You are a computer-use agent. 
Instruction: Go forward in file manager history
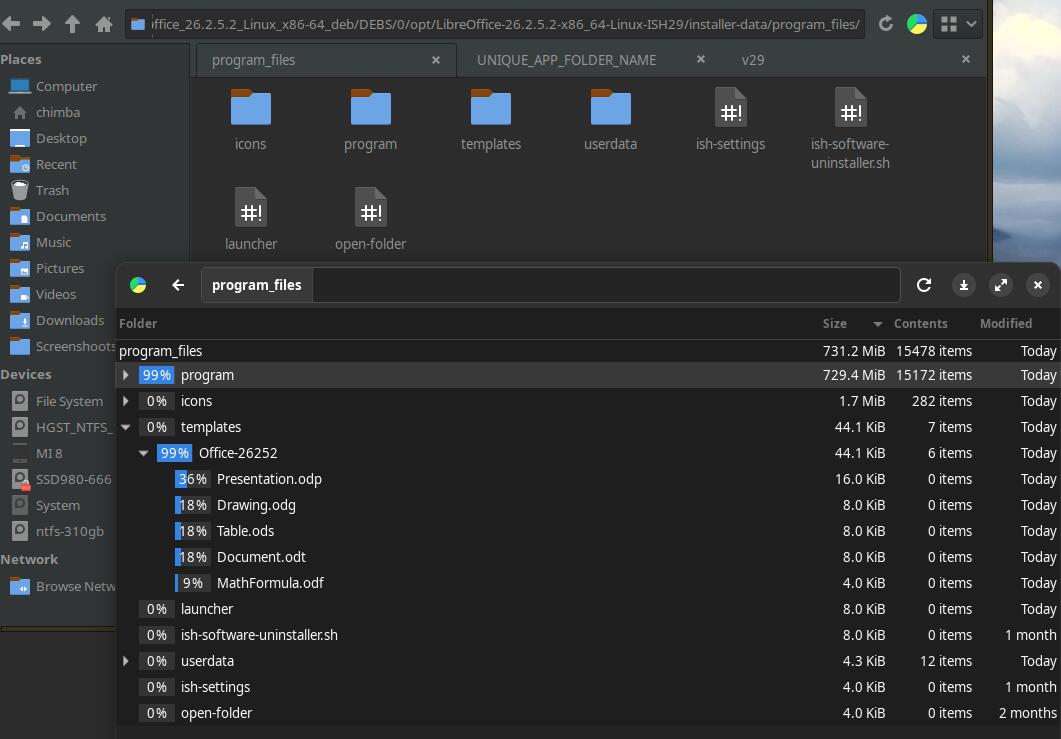click(x=42, y=24)
